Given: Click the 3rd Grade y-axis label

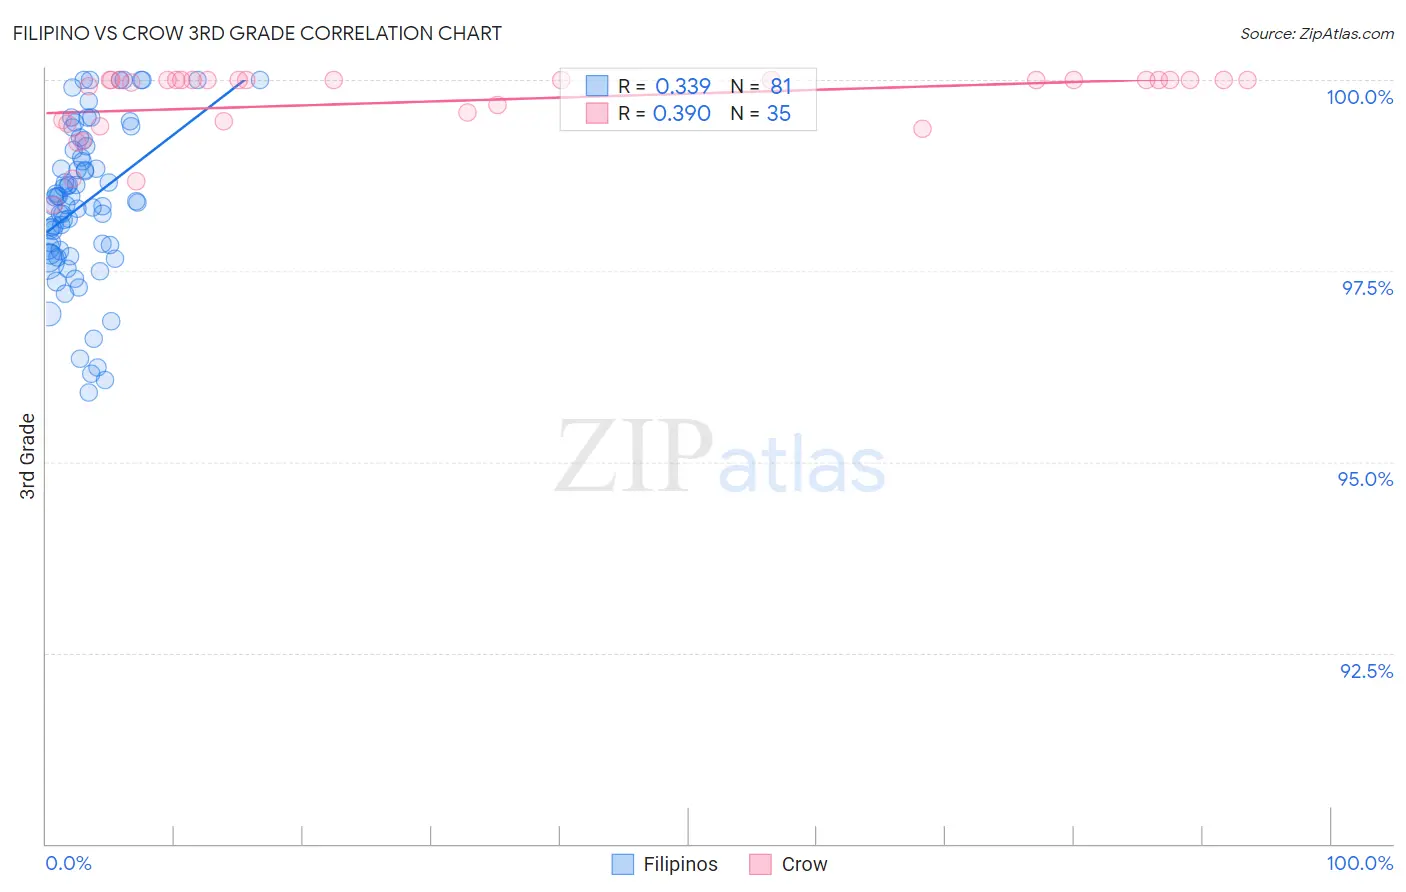Looking at the screenshot, I should point(28,456).
